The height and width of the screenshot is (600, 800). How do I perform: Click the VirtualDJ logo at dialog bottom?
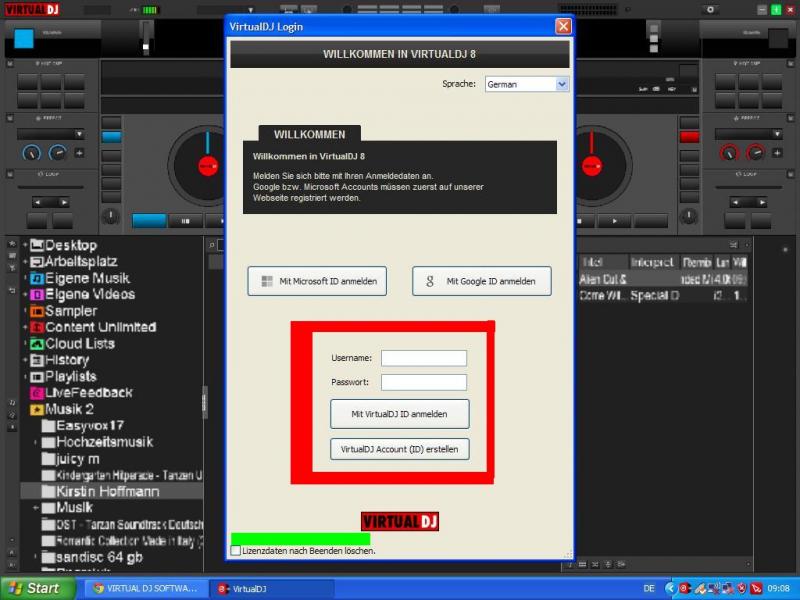click(400, 521)
